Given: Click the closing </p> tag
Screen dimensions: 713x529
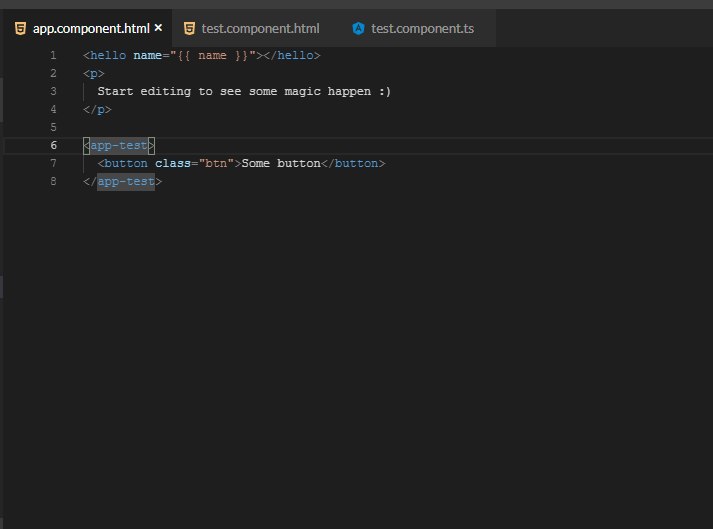Looking at the screenshot, I should coord(97,110).
